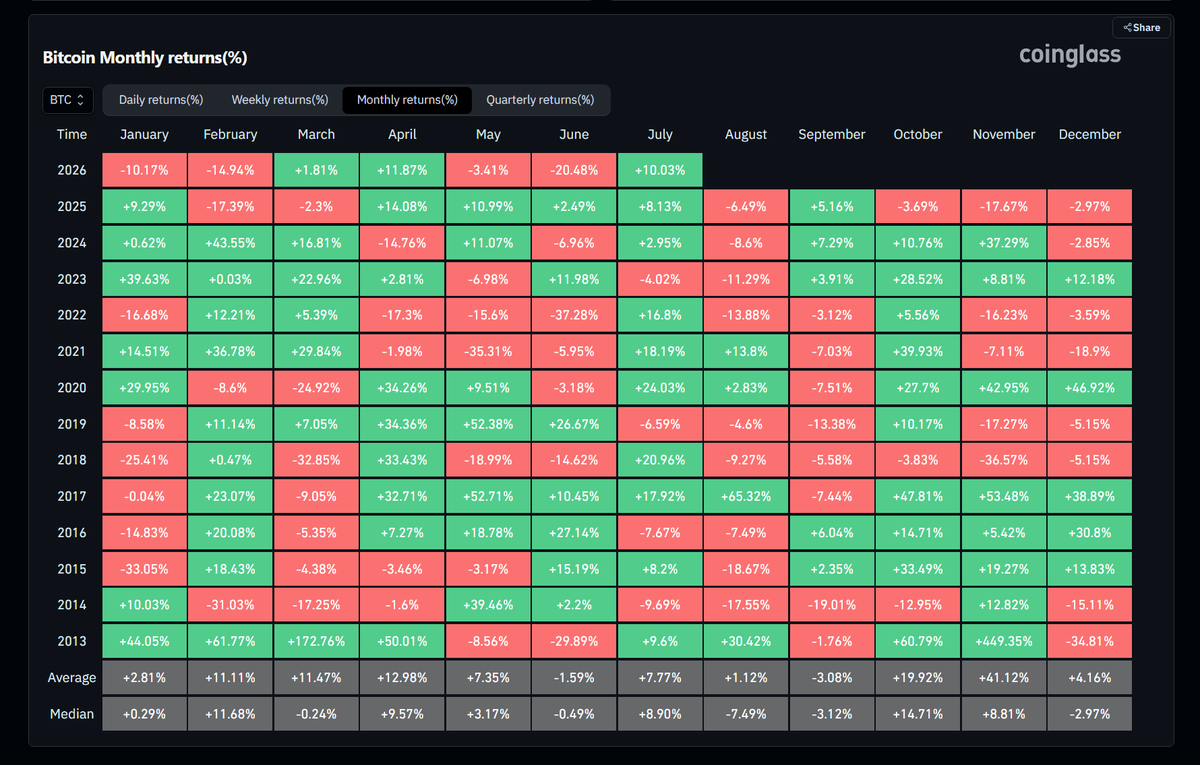Click the Share button

tap(1141, 28)
